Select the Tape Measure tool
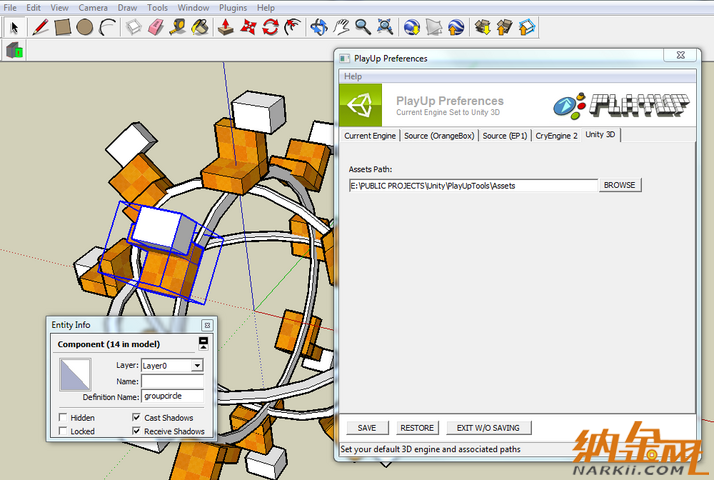 [x=178, y=27]
